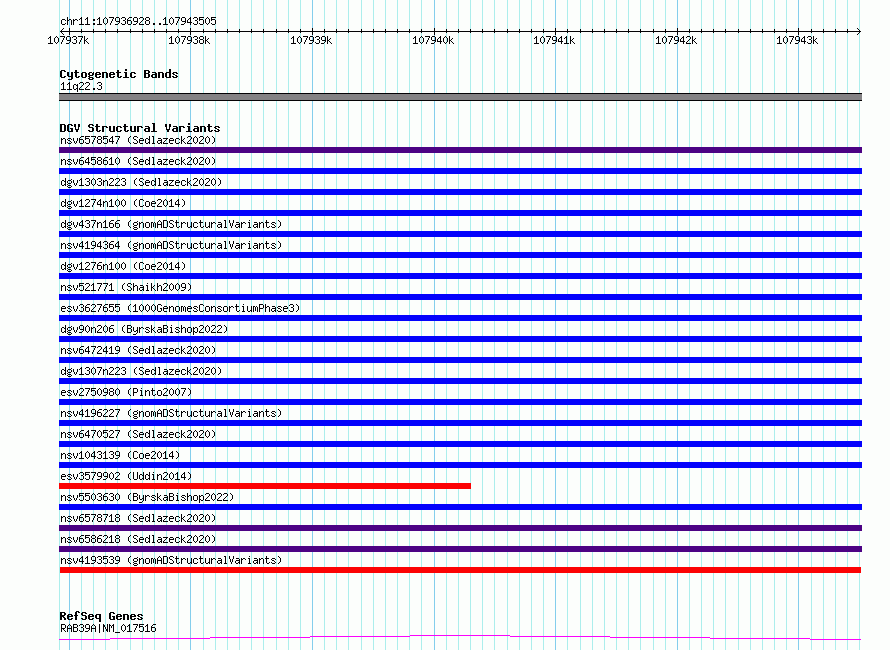Select the purple nsv6578547 variant bar
The height and width of the screenshot is (650, 890).
(460, 150)
